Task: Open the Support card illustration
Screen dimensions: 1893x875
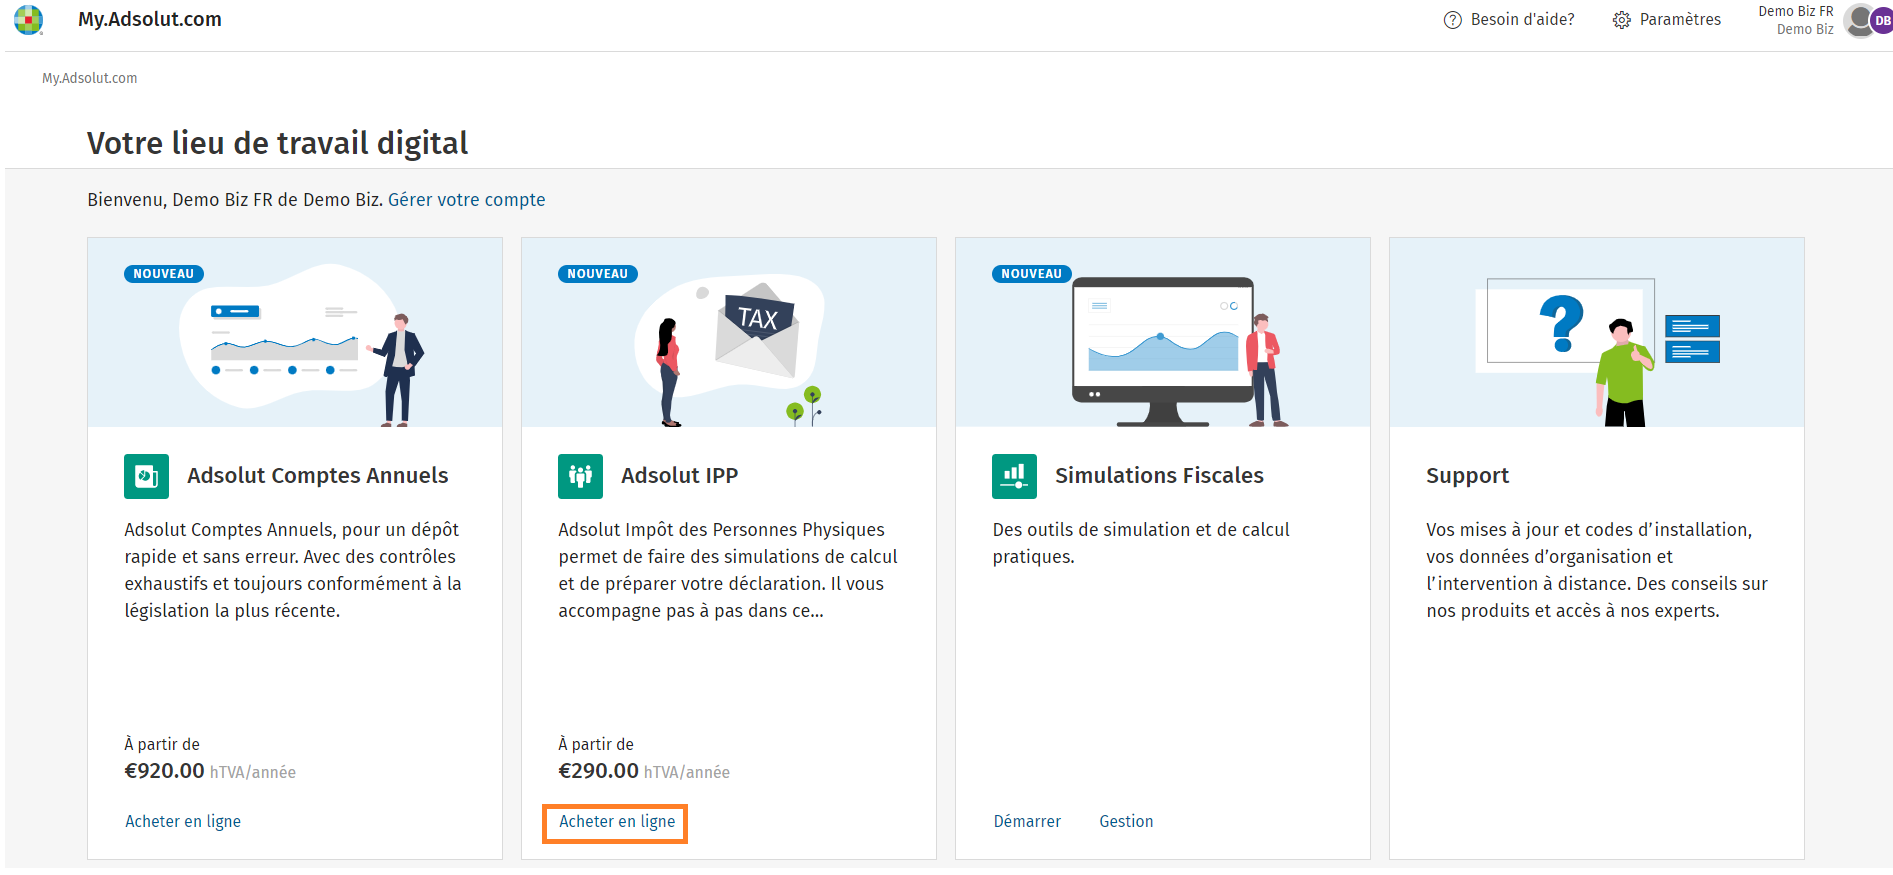Action: tap(1597, 333)
